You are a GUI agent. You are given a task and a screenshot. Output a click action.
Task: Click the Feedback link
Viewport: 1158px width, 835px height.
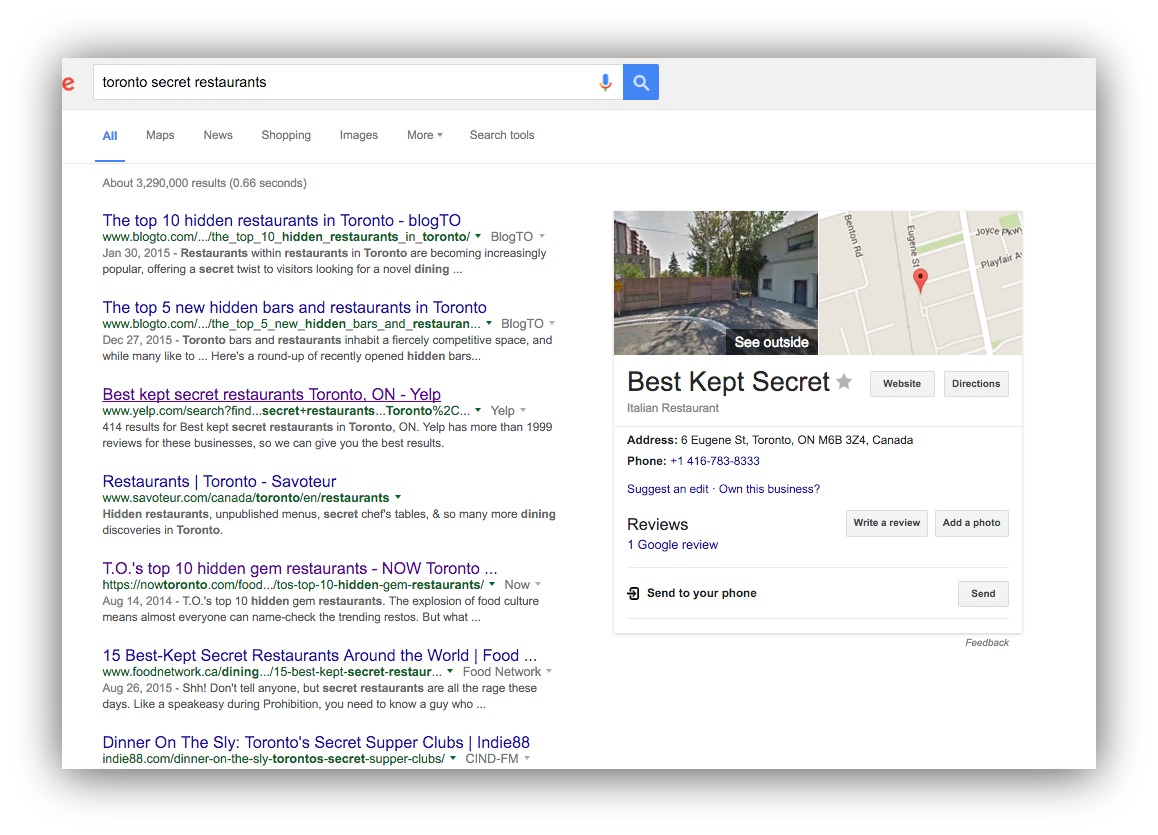[987, 643]
